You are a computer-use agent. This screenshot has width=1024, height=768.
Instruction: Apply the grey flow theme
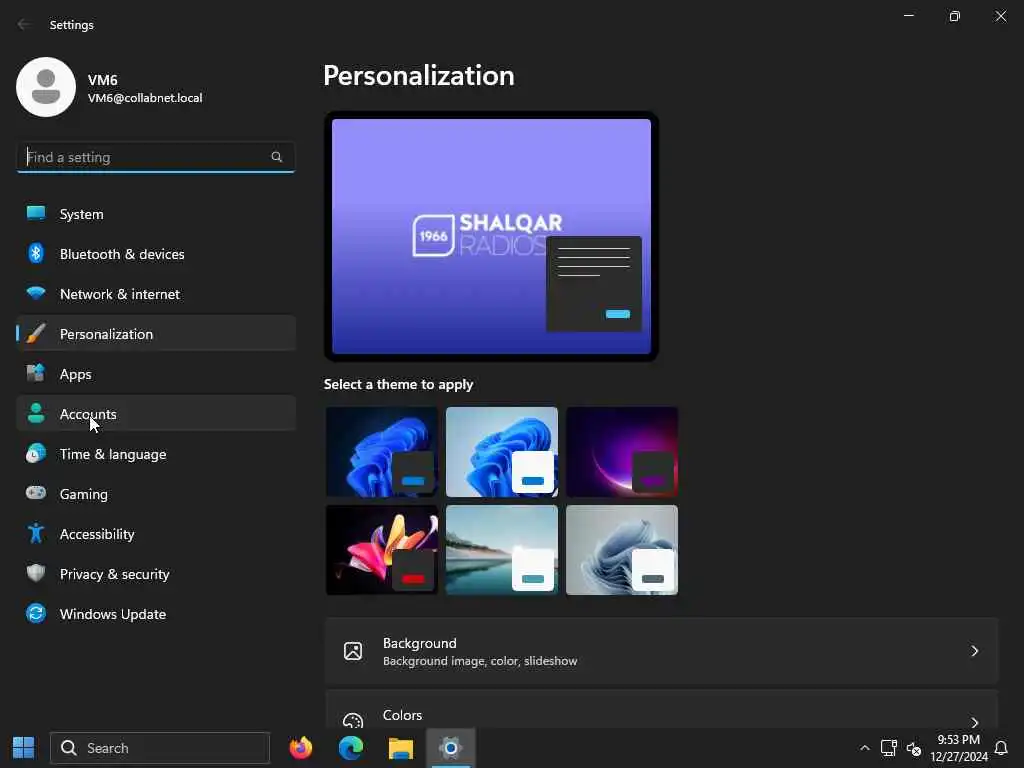622,550
